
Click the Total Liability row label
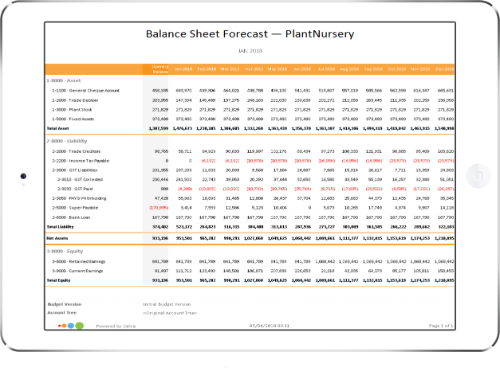pyautogui.click(x=60, y=227)
